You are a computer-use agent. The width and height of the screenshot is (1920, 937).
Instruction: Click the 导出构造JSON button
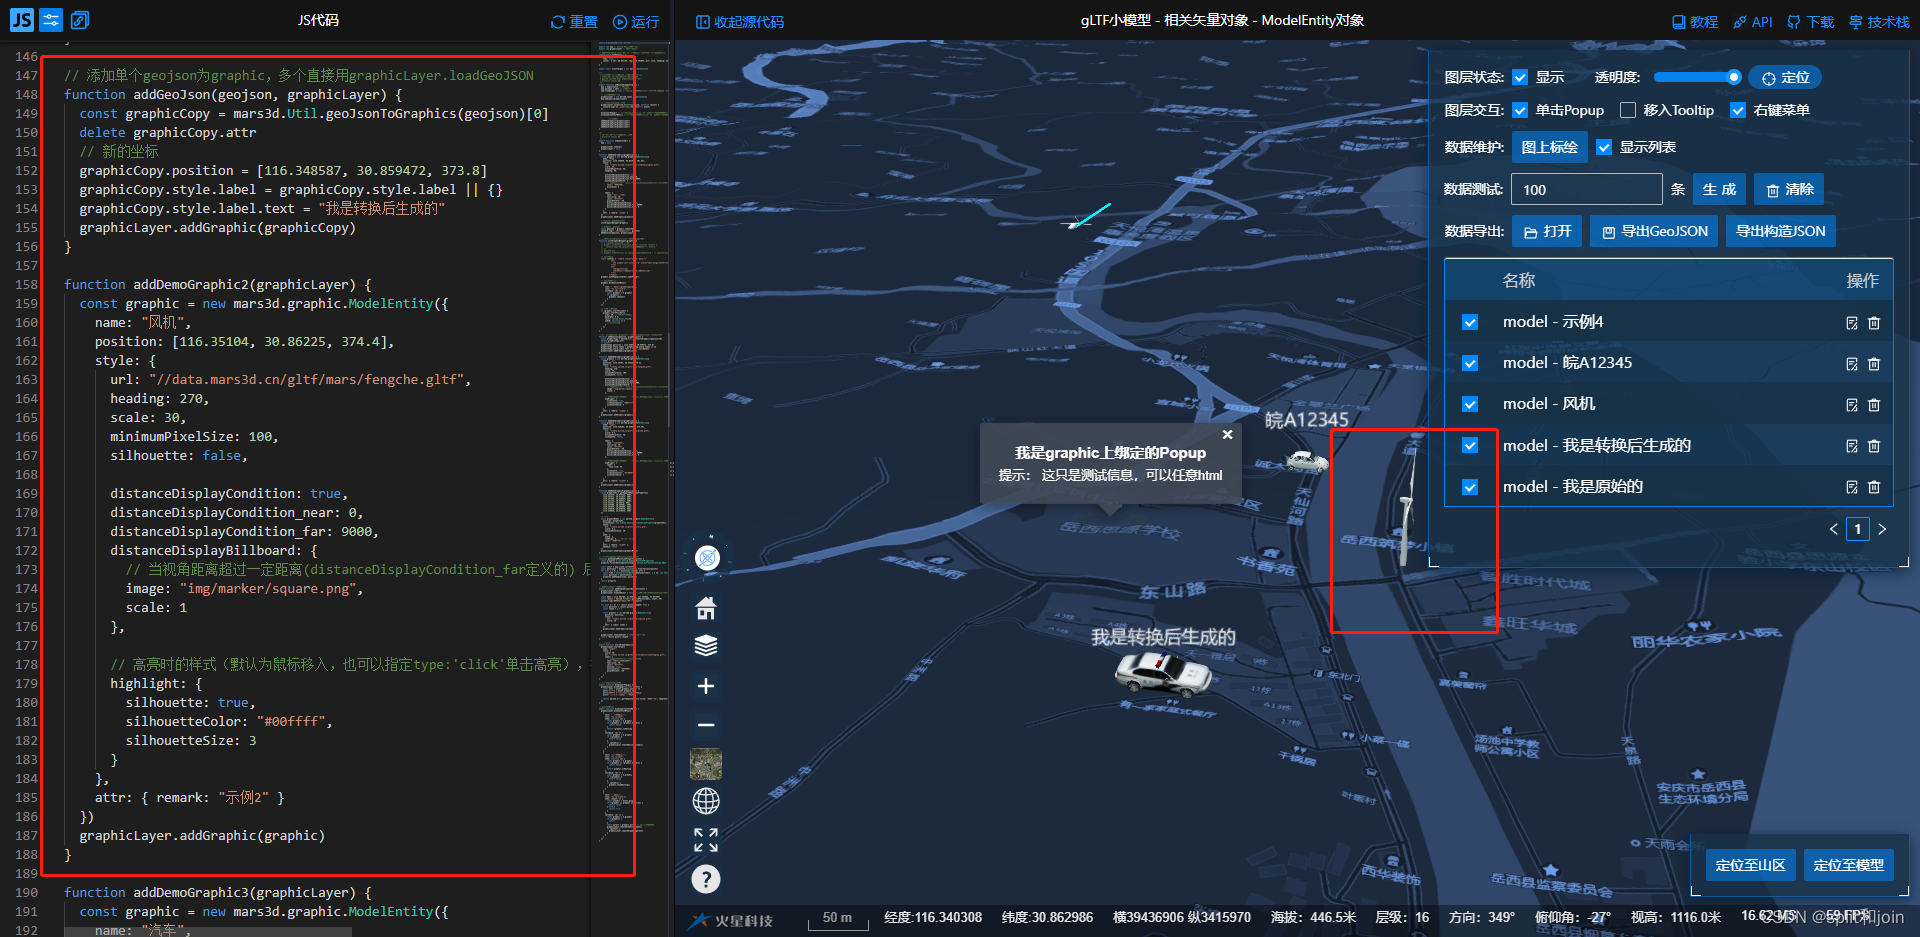[x=1780, y=231]
